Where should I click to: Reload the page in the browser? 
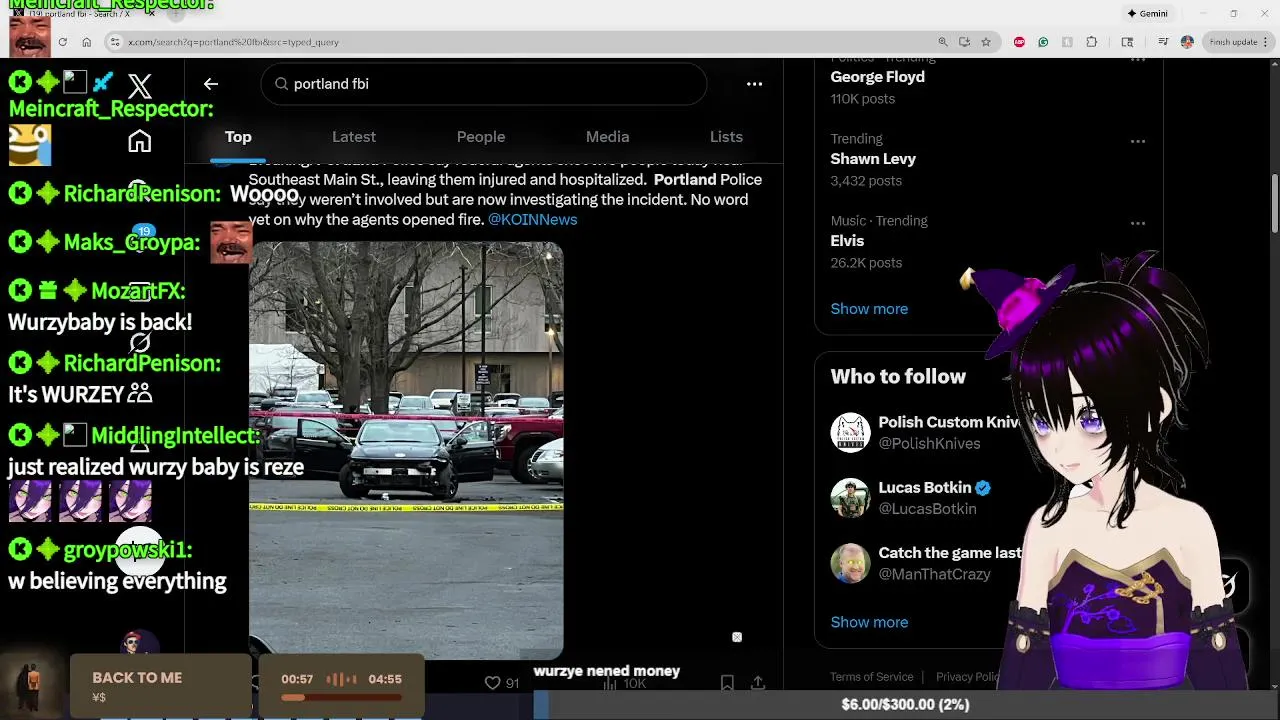[62, 42]
